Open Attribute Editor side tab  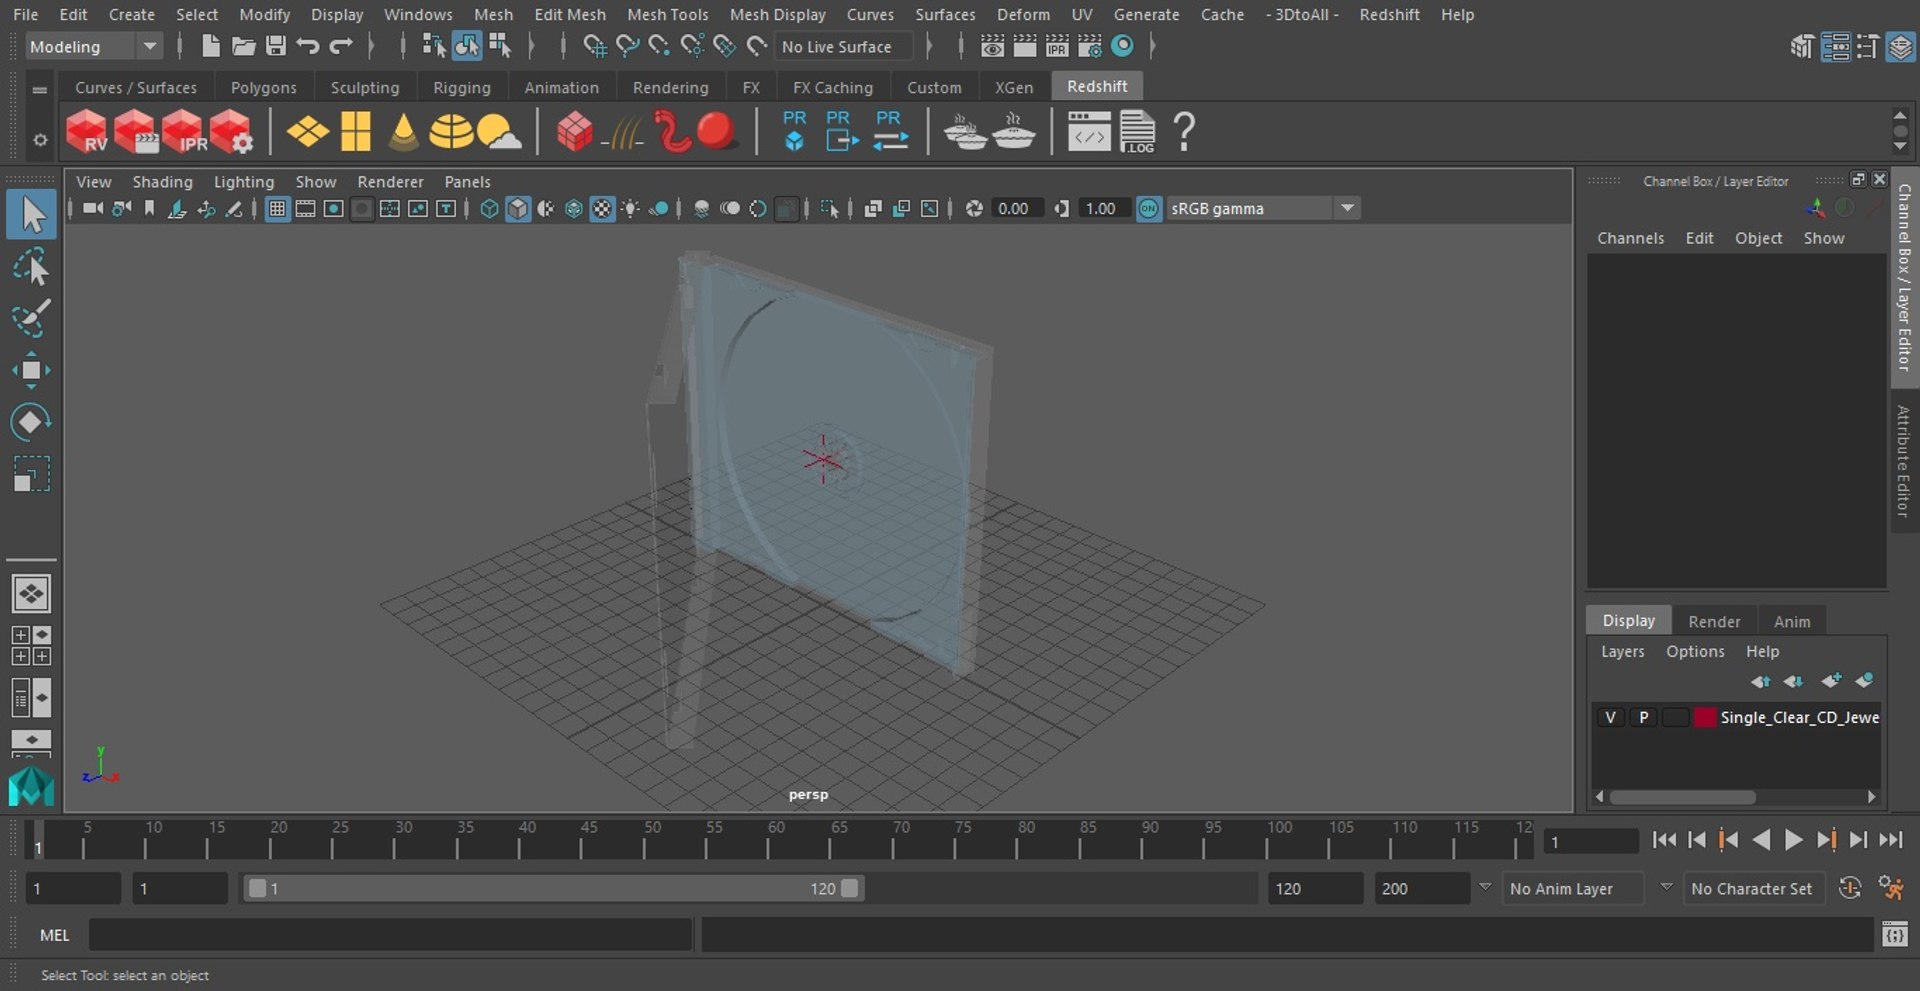[x=1903, y=461]
